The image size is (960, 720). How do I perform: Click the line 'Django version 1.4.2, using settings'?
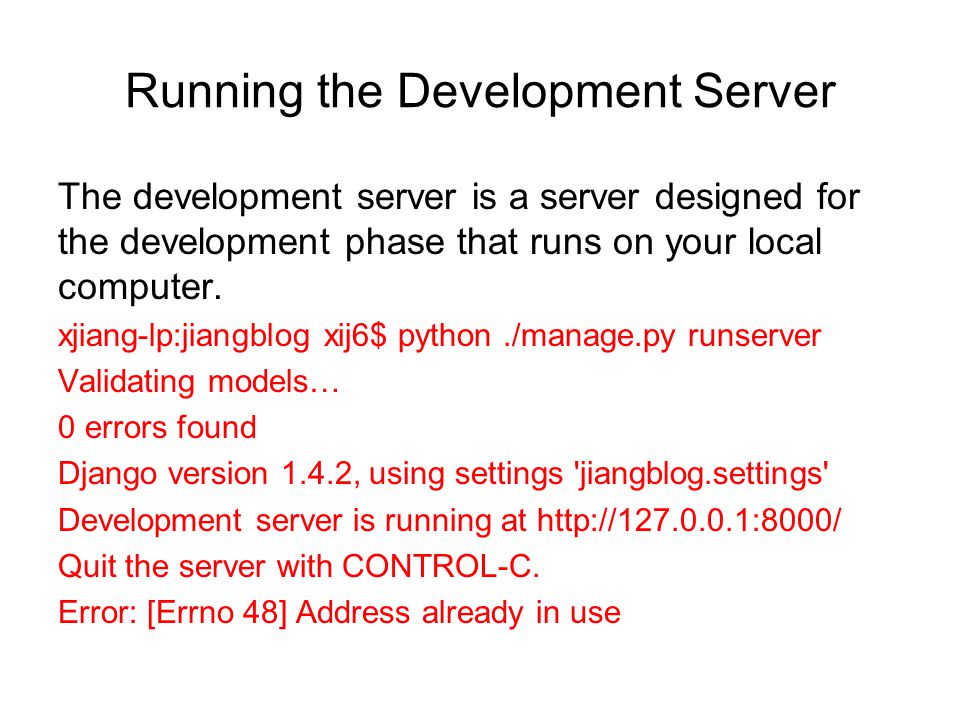tap(444, 474)
